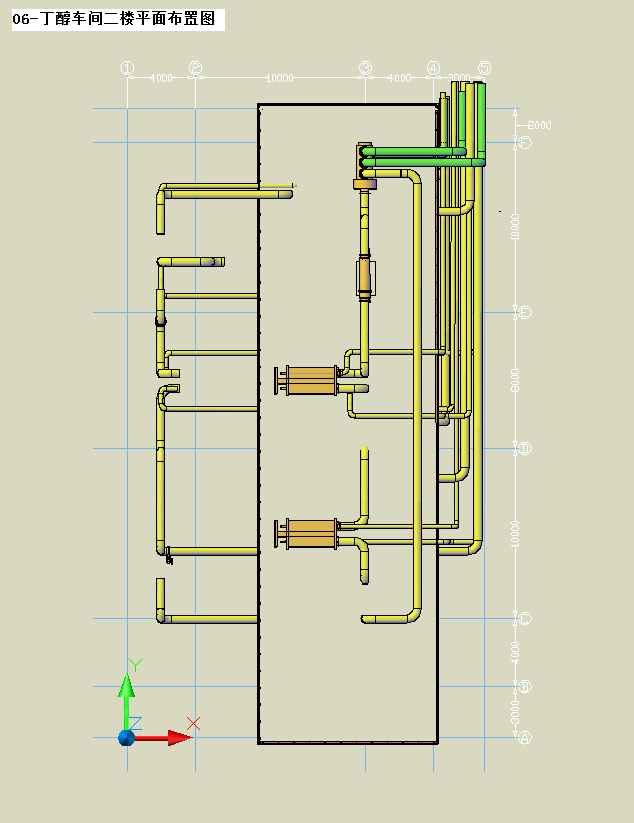Select grid axis bubble A on right
This screenshot has height=823, width=634.
[x=525, y=737]
